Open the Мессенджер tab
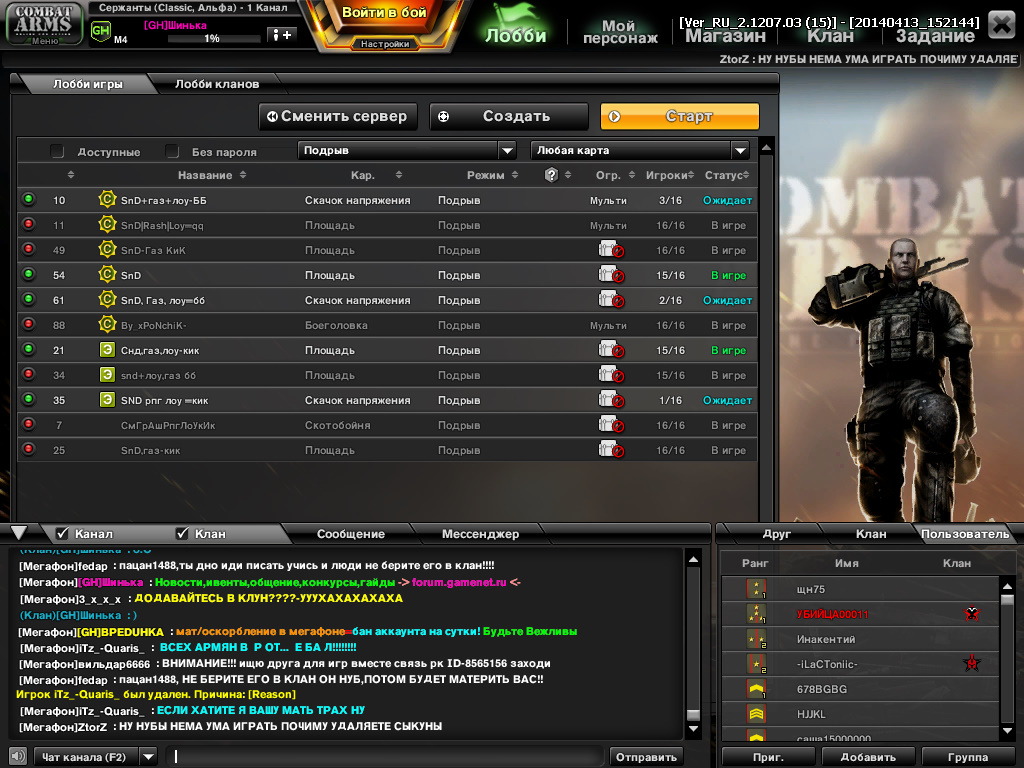The width and height of the screenshot is (1024, 768). tap(480, 534)
